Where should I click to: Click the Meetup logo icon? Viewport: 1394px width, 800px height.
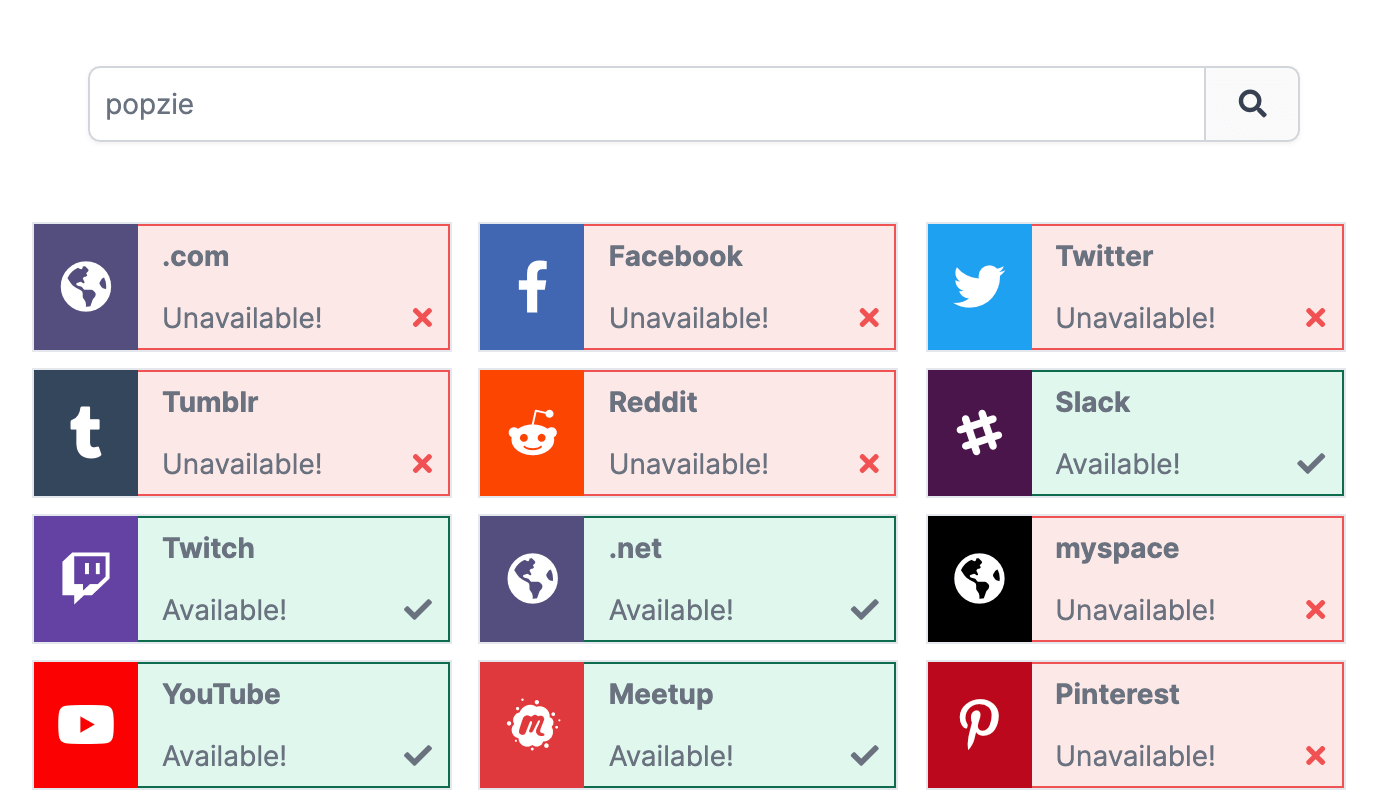tap(532, 725)
